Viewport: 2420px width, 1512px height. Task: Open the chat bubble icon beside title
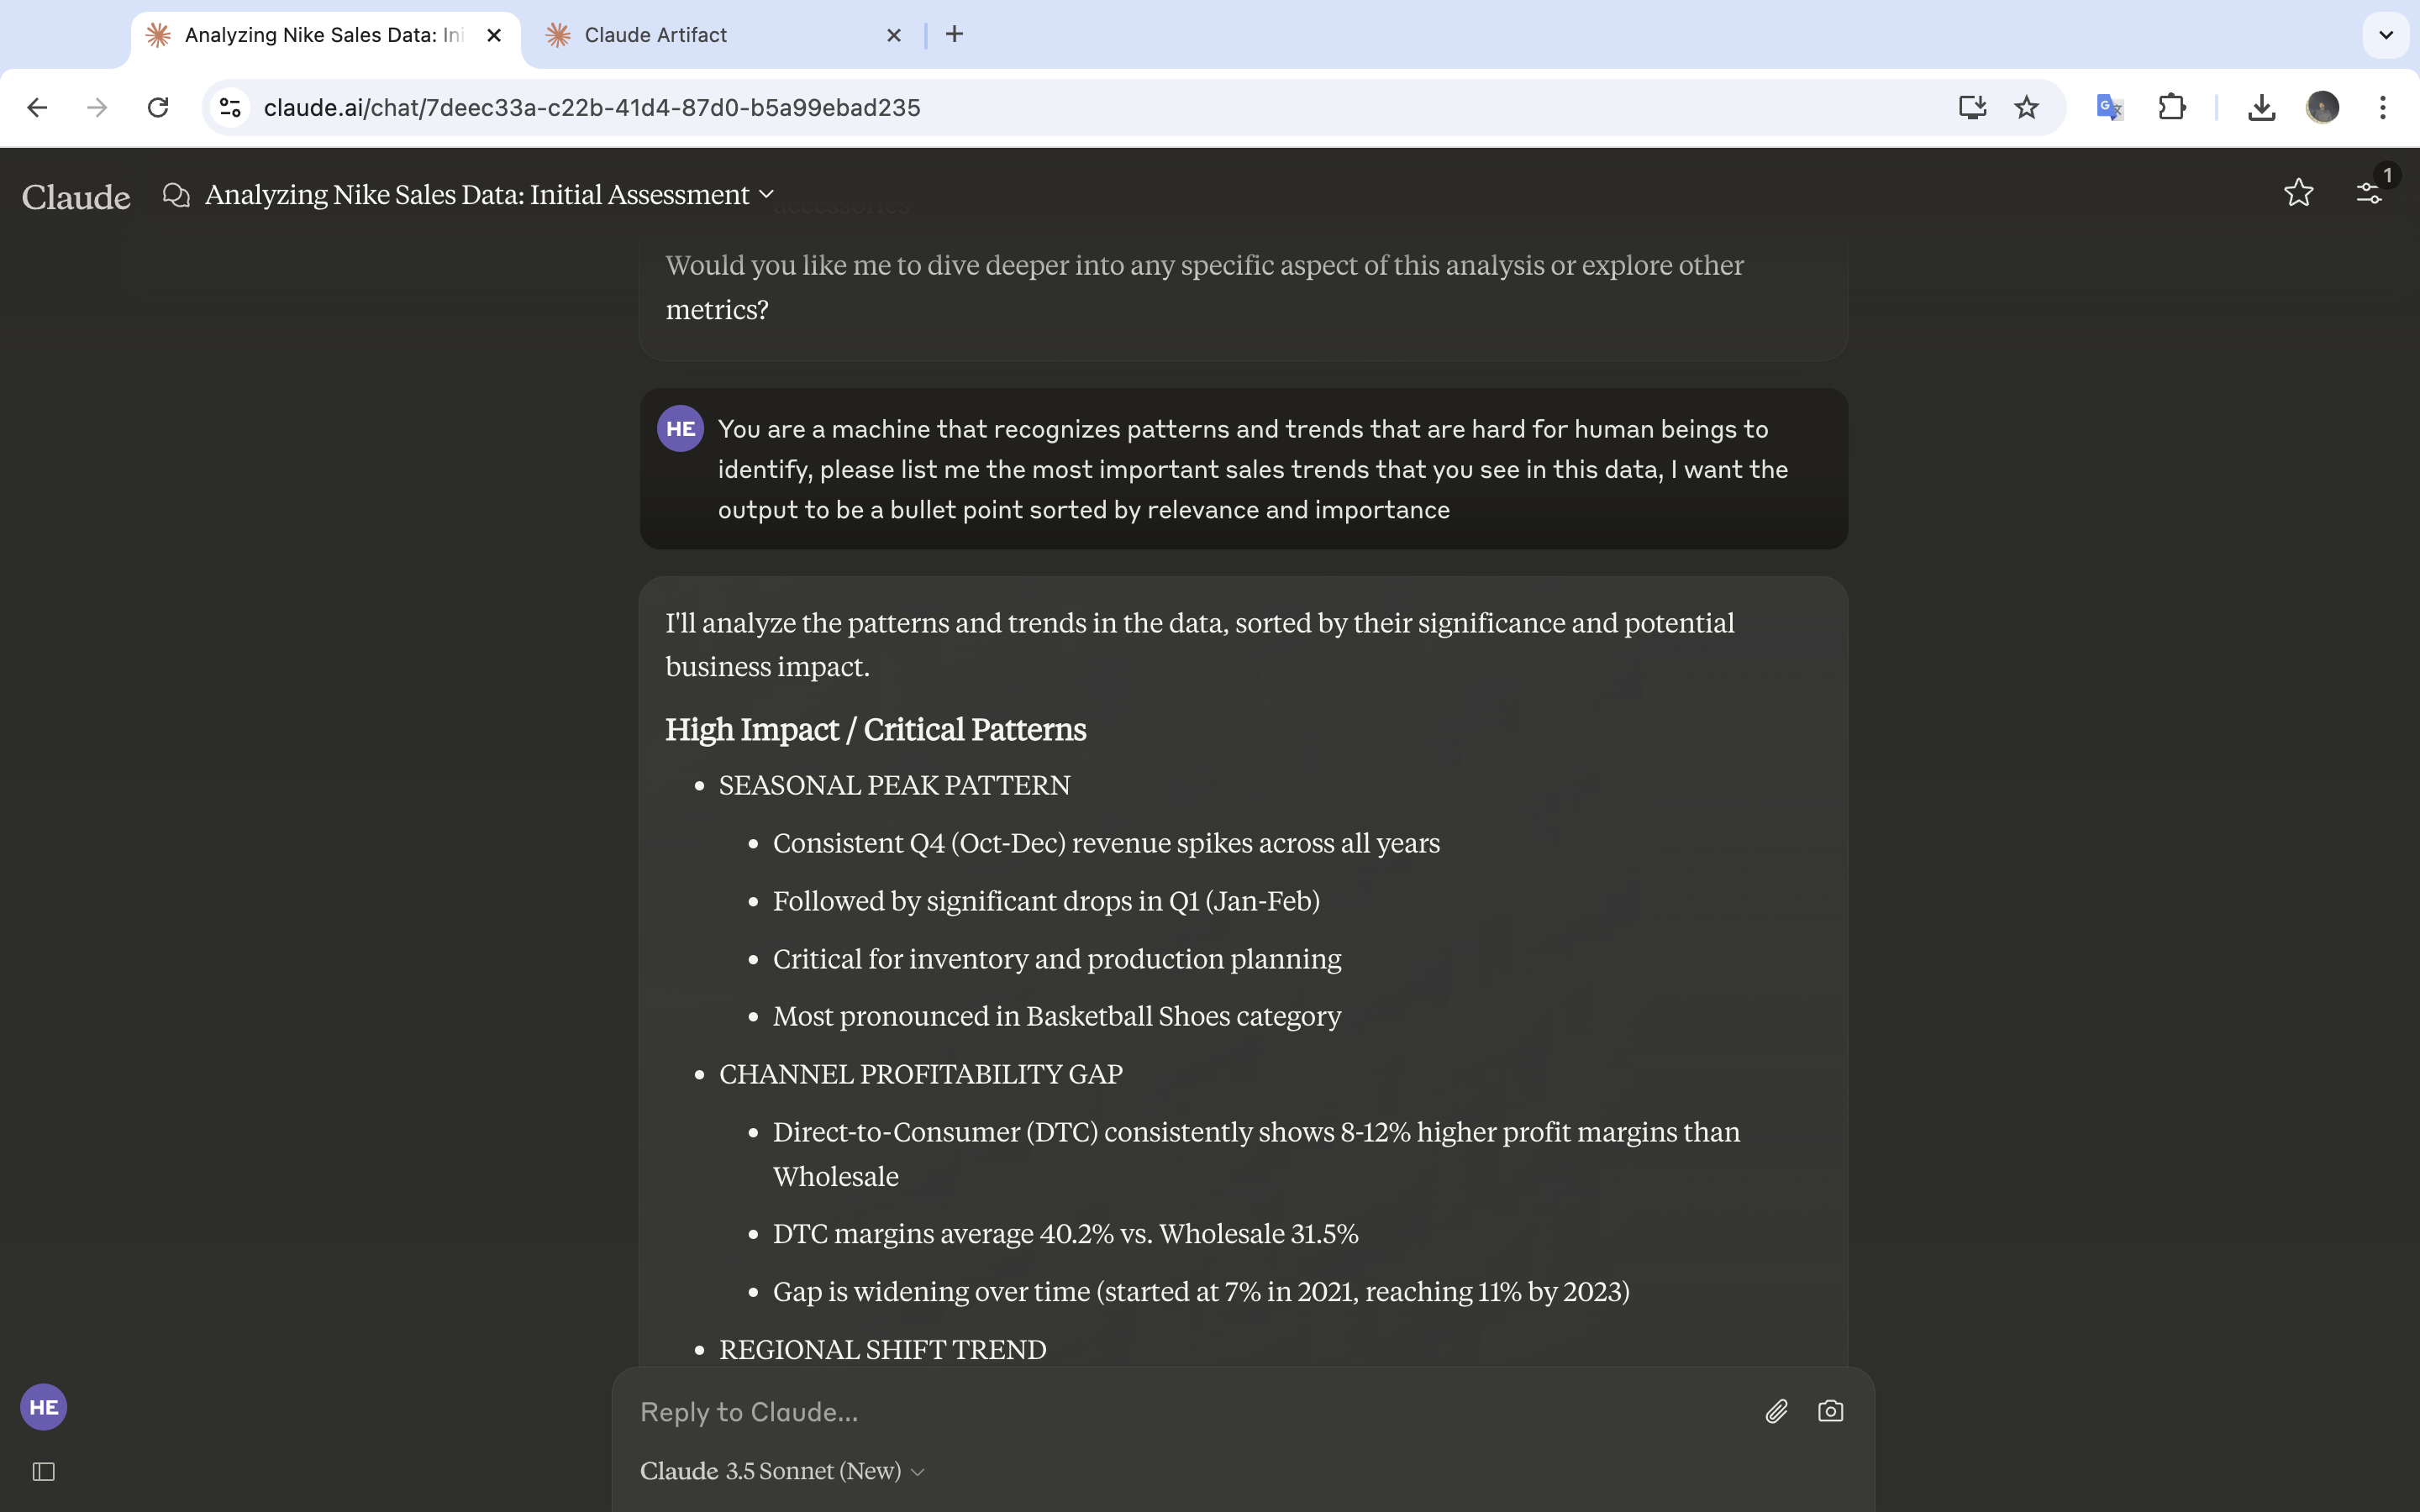(176, 195)
